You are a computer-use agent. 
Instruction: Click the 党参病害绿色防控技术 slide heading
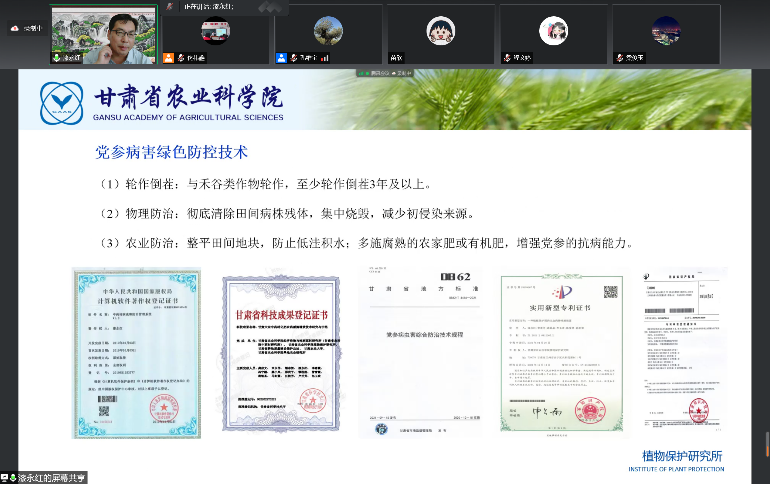171,153
